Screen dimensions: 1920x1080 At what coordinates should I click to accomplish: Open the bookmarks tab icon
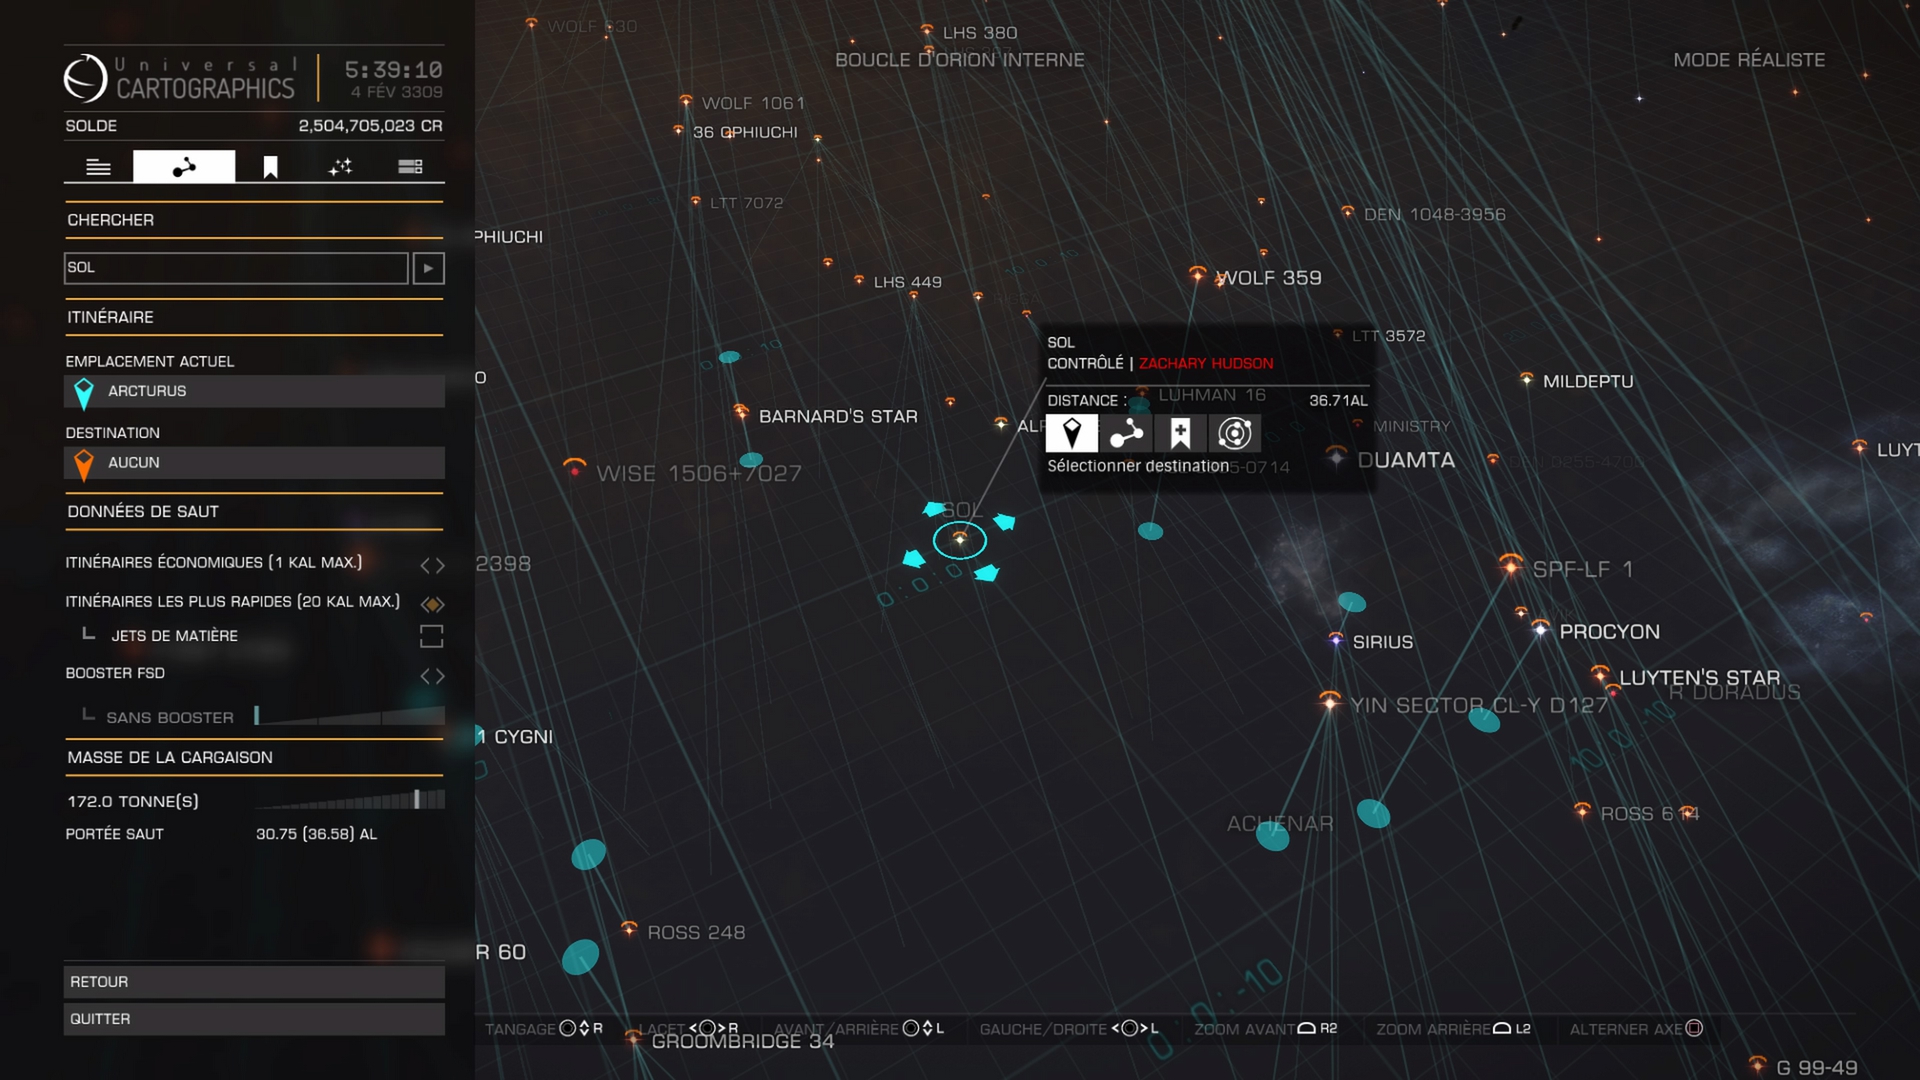pyautogui.click(x=270, y=167)
